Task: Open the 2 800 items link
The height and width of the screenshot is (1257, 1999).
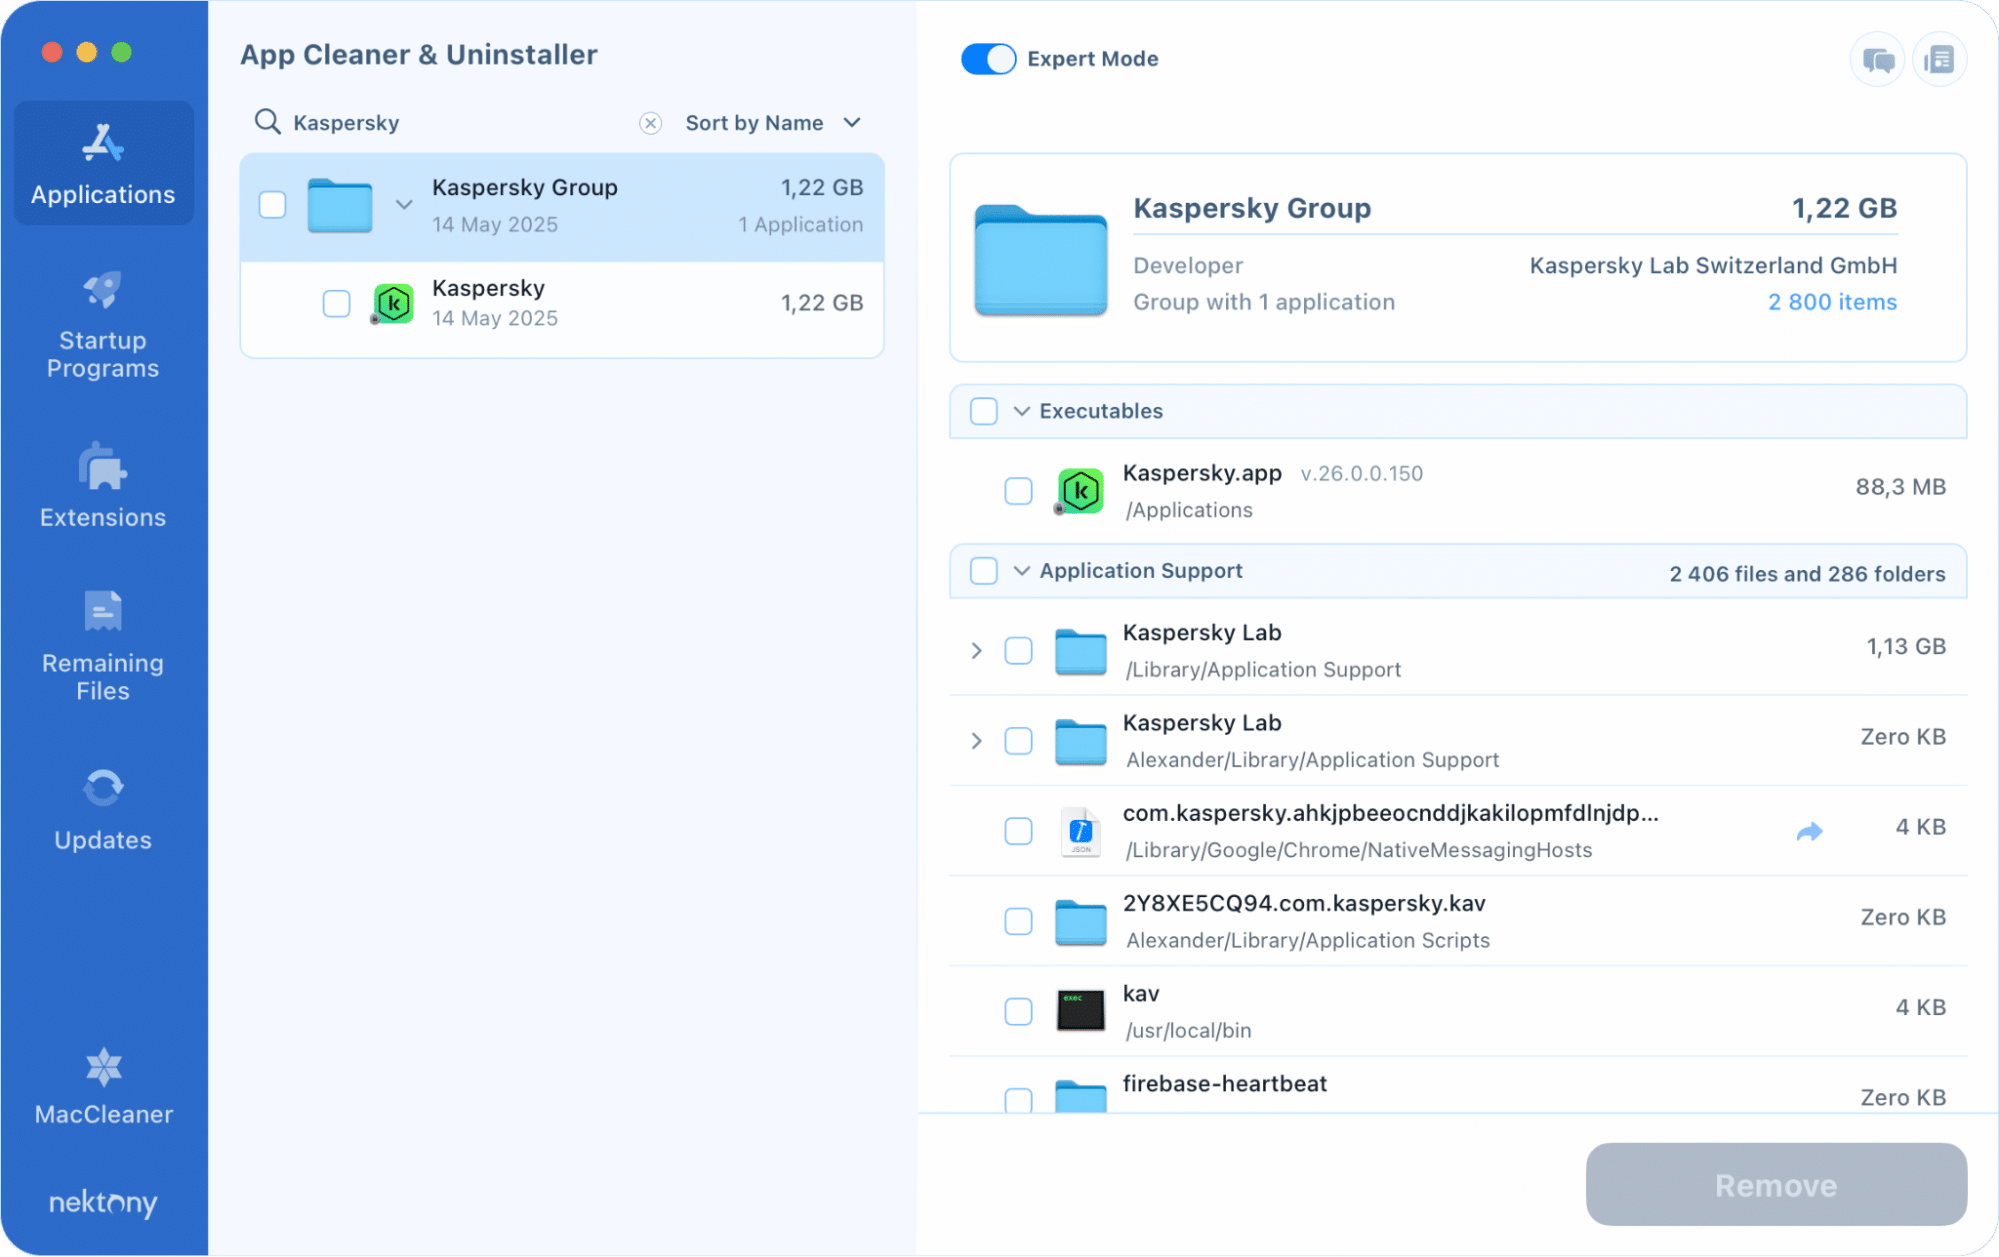Action: pyautogui.click(x=1832, y=301)
